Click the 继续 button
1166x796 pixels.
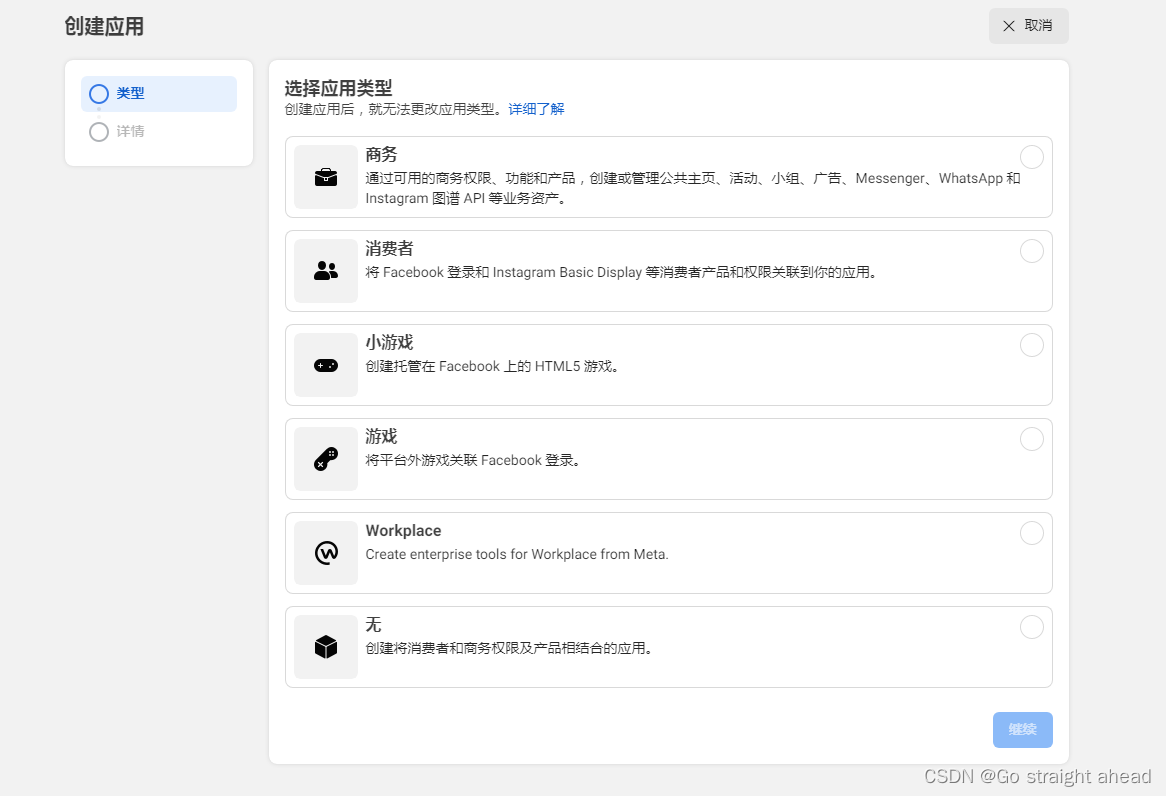pos(1022,730)
